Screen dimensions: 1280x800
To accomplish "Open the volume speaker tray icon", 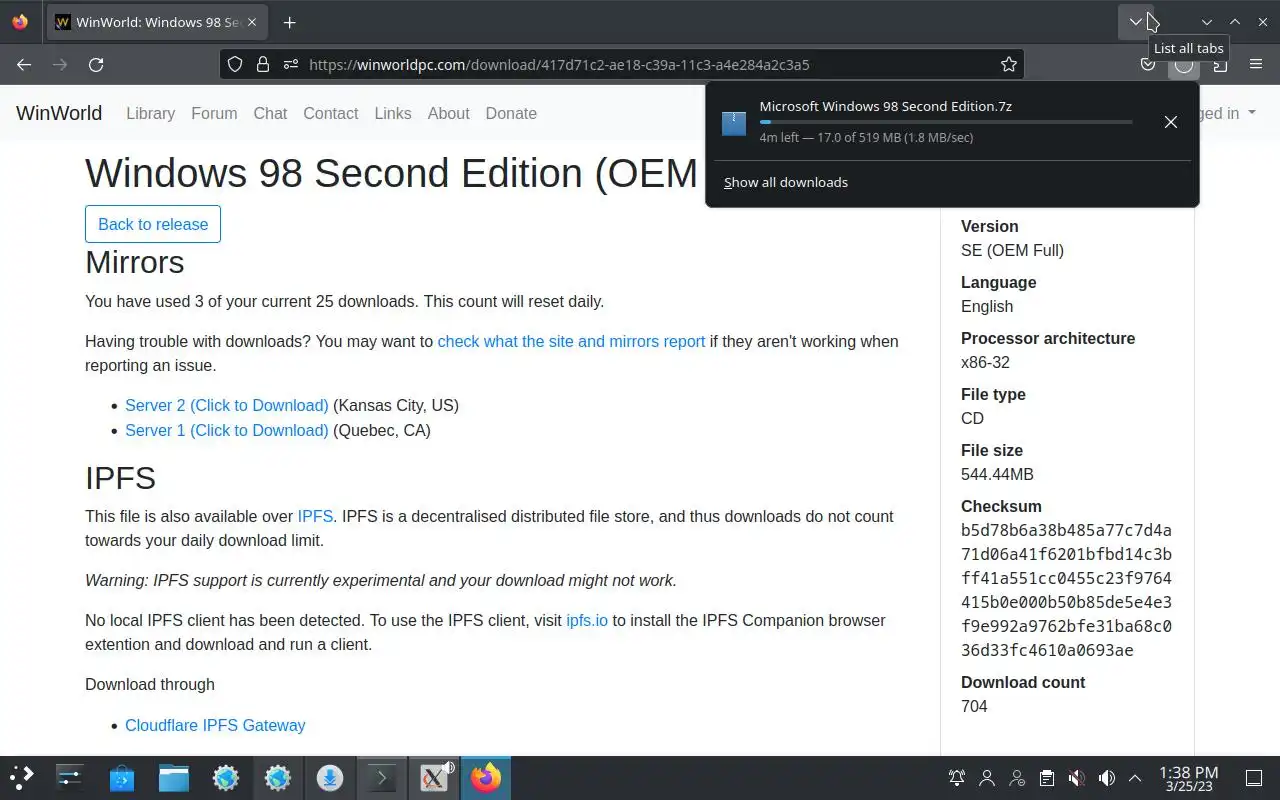I will tap(1106, 778).
